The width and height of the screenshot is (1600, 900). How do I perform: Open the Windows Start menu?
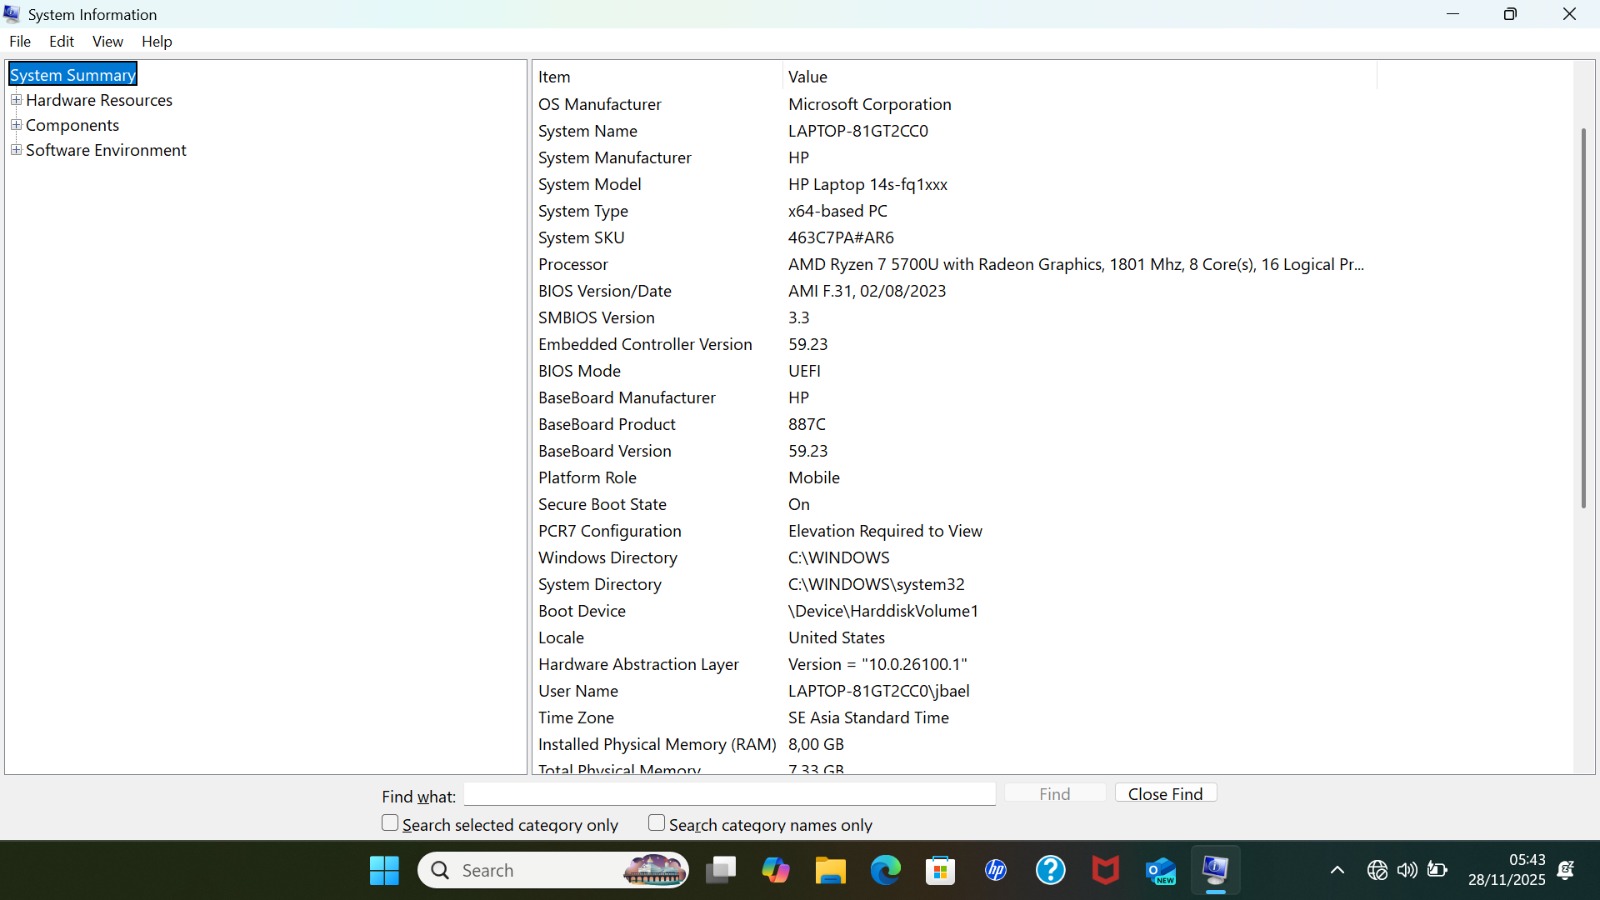[384, 870]
